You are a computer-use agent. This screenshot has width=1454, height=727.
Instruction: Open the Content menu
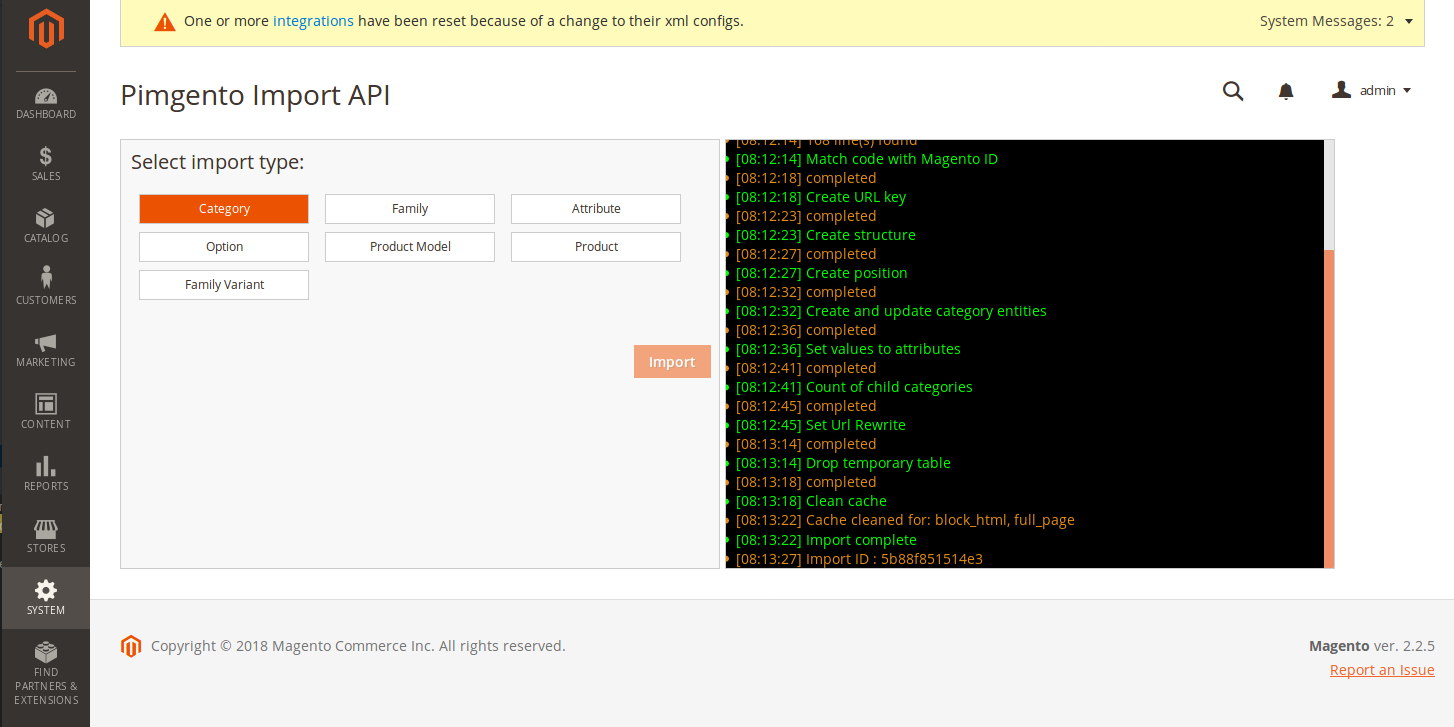[45, 413]
